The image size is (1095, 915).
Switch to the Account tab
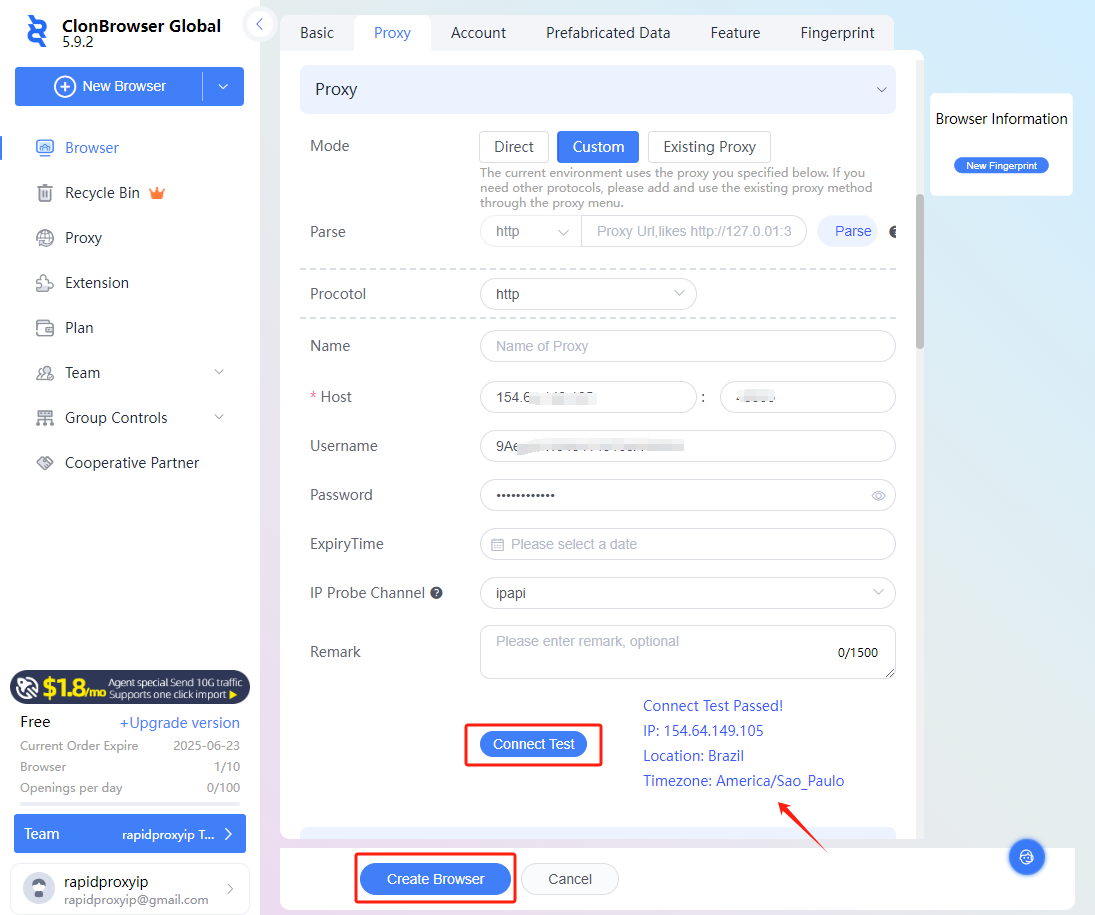(478, 33)
